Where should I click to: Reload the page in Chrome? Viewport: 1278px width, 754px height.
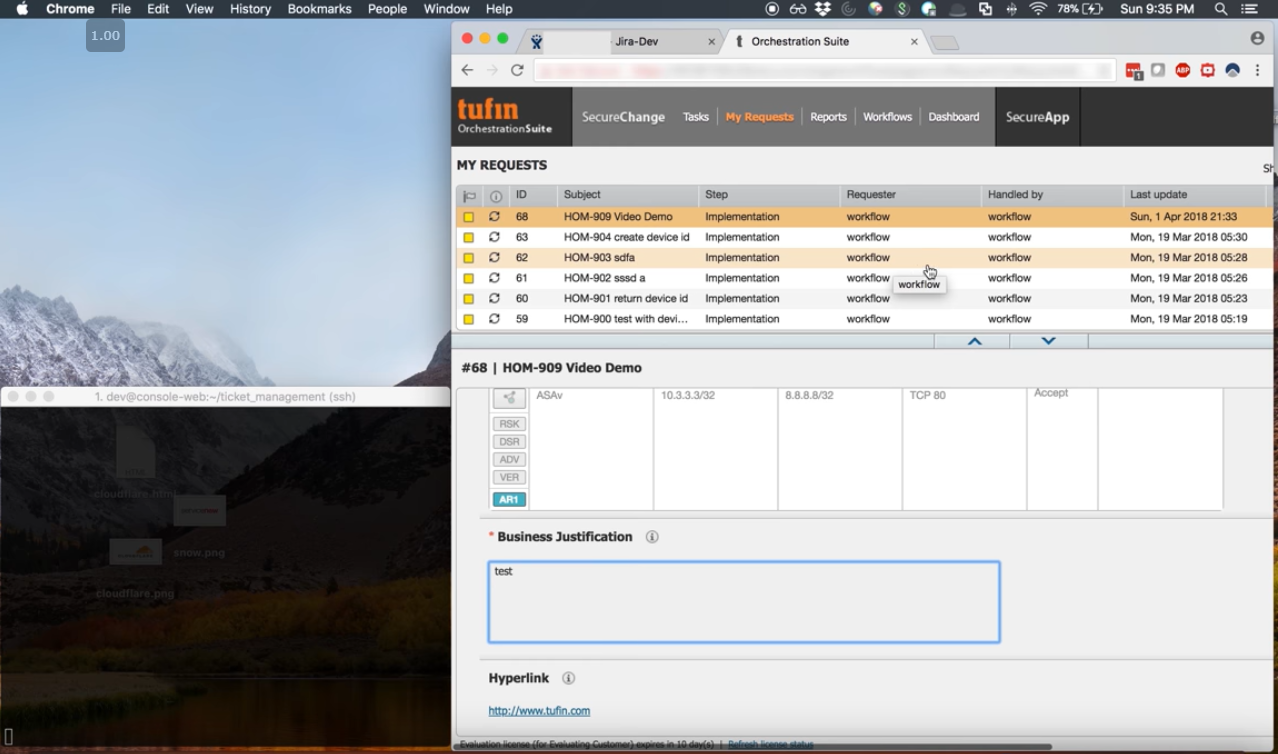click(x=517, y=70)
